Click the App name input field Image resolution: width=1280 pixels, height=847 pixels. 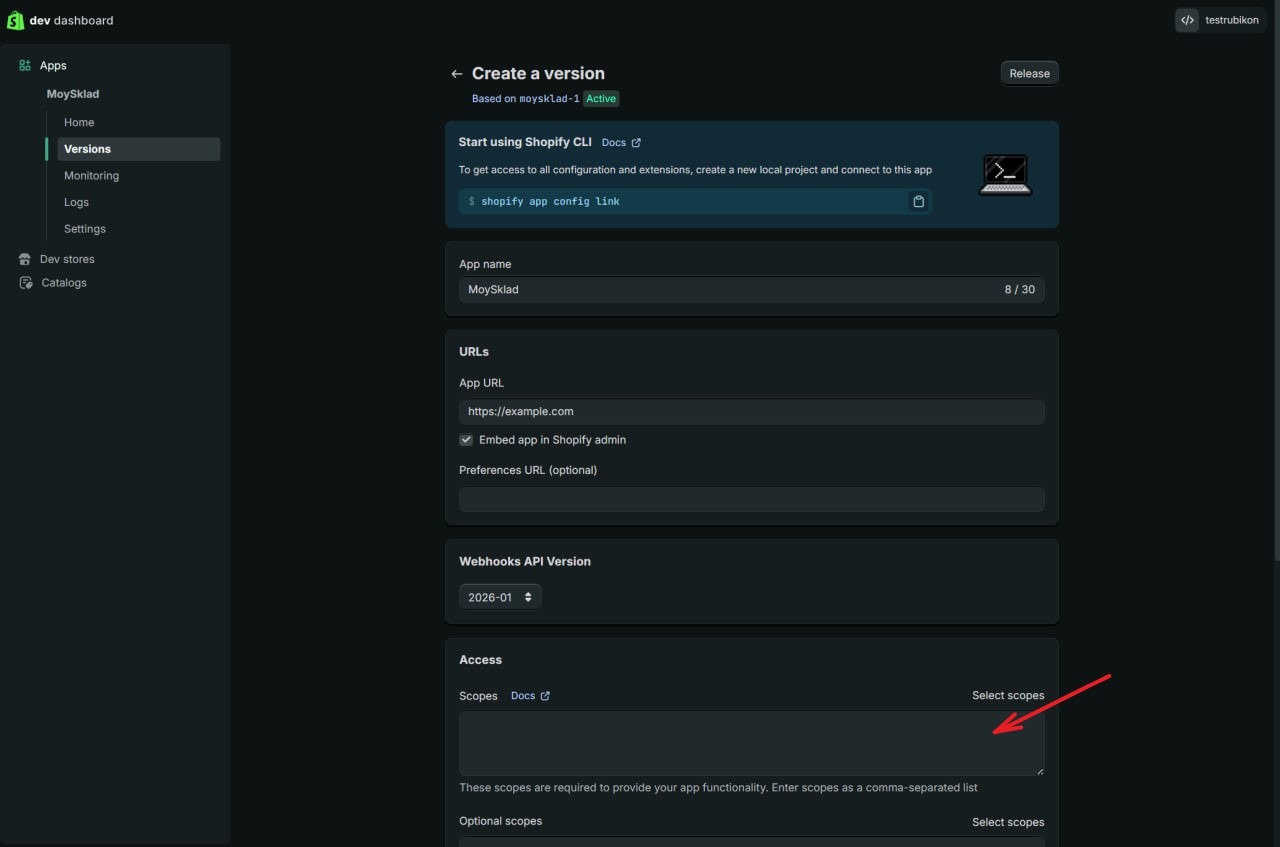[751, 290]
